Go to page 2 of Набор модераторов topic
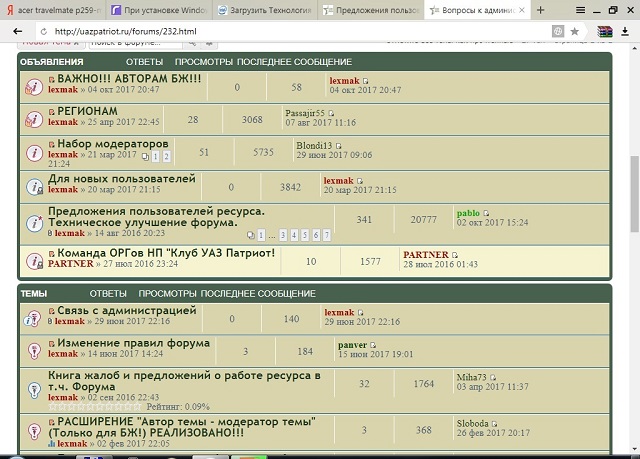Screen dimensions: 640x459 (166, 157)
